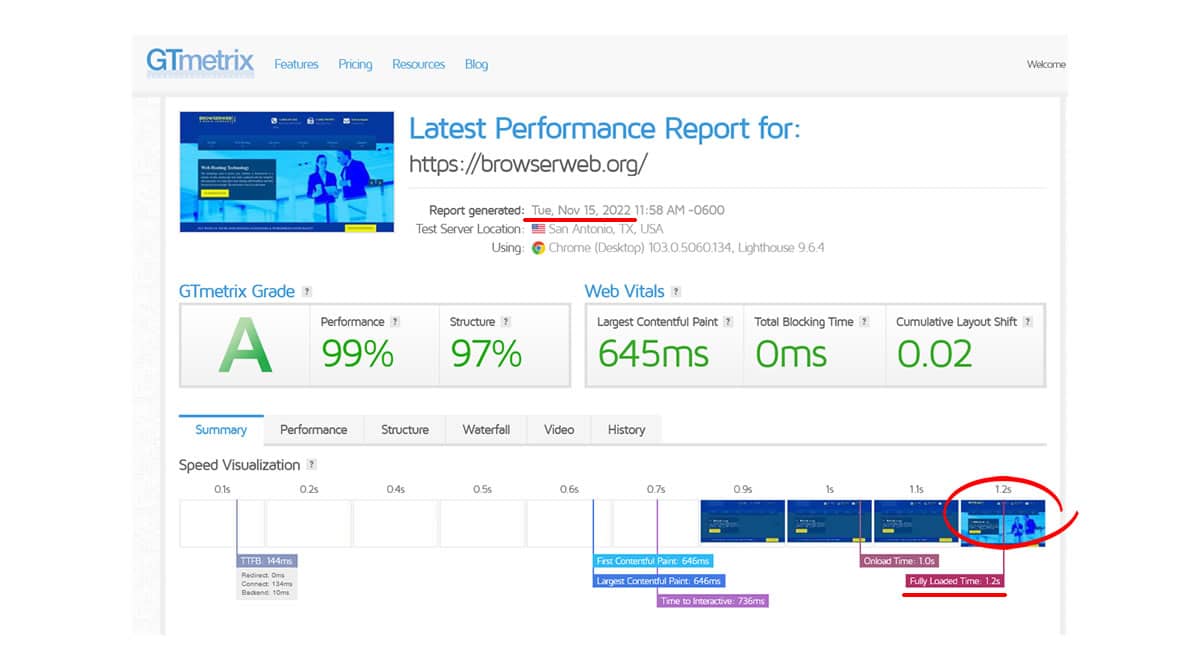
Task: Open the Performance tab
Action: pos(314,430)
